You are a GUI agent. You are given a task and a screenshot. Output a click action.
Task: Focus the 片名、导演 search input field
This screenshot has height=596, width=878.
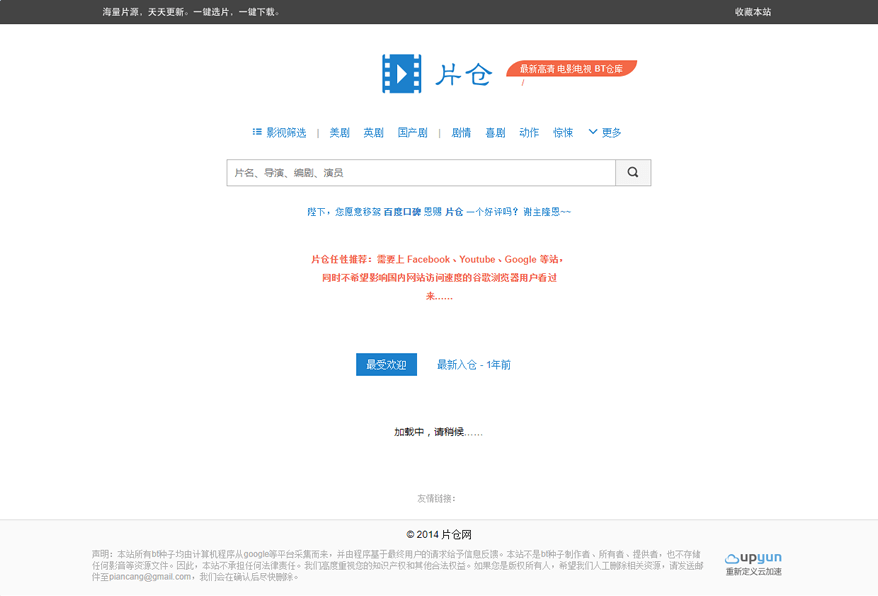click(420, 173)
